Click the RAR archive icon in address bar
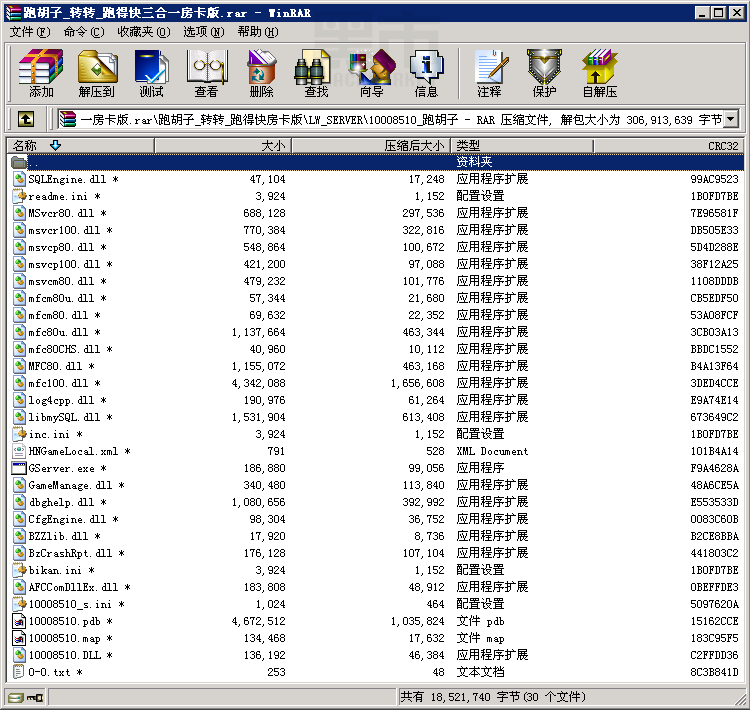Screen dimensions: 750x710 click(x=67, y=119)
